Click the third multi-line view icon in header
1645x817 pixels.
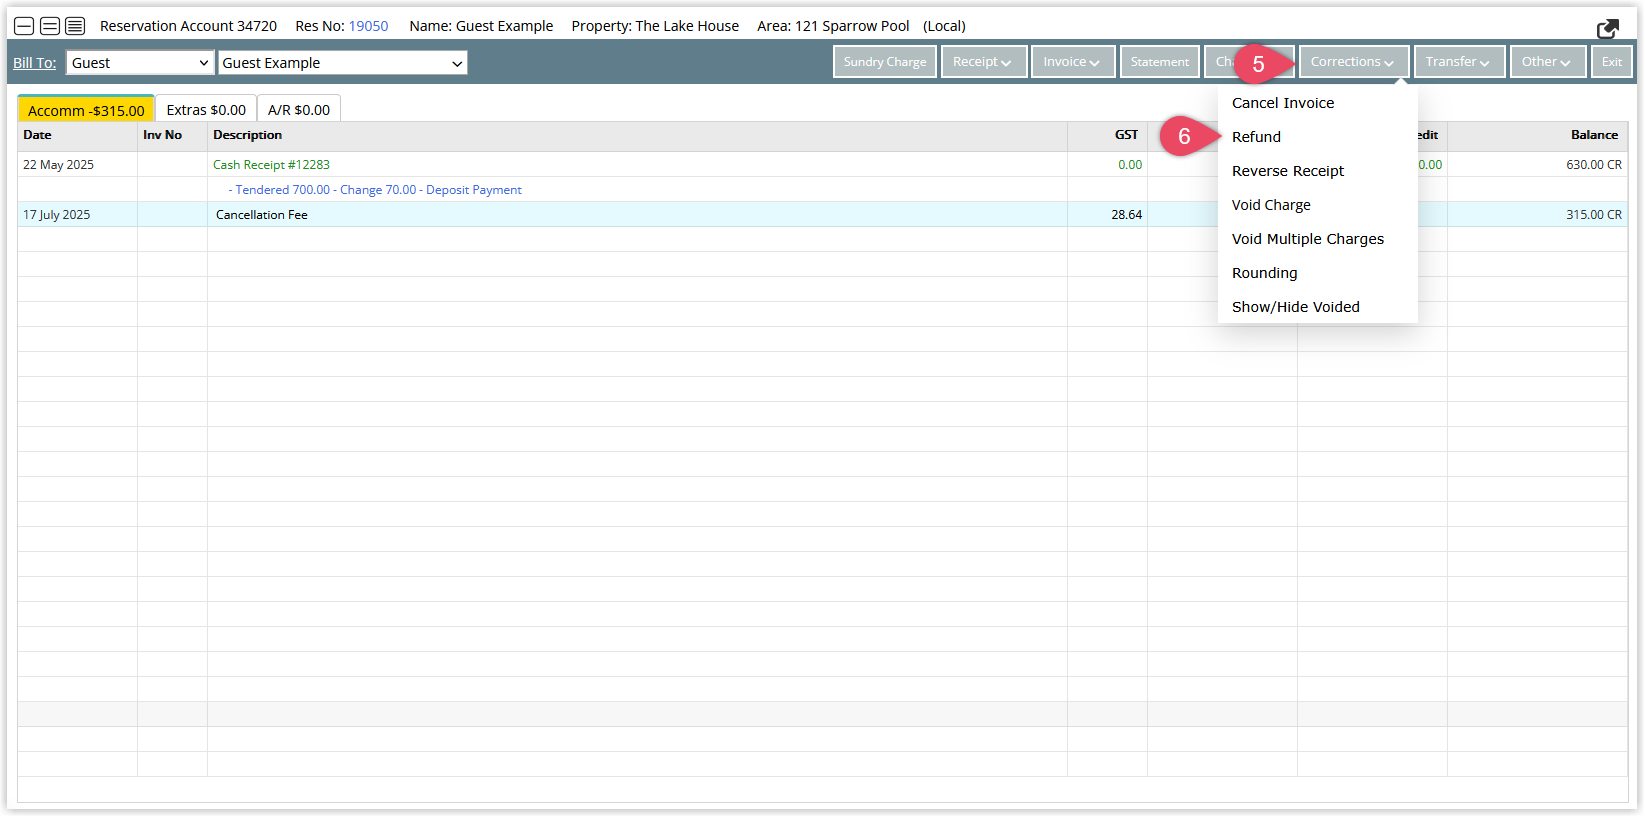[x=75, y=26]
